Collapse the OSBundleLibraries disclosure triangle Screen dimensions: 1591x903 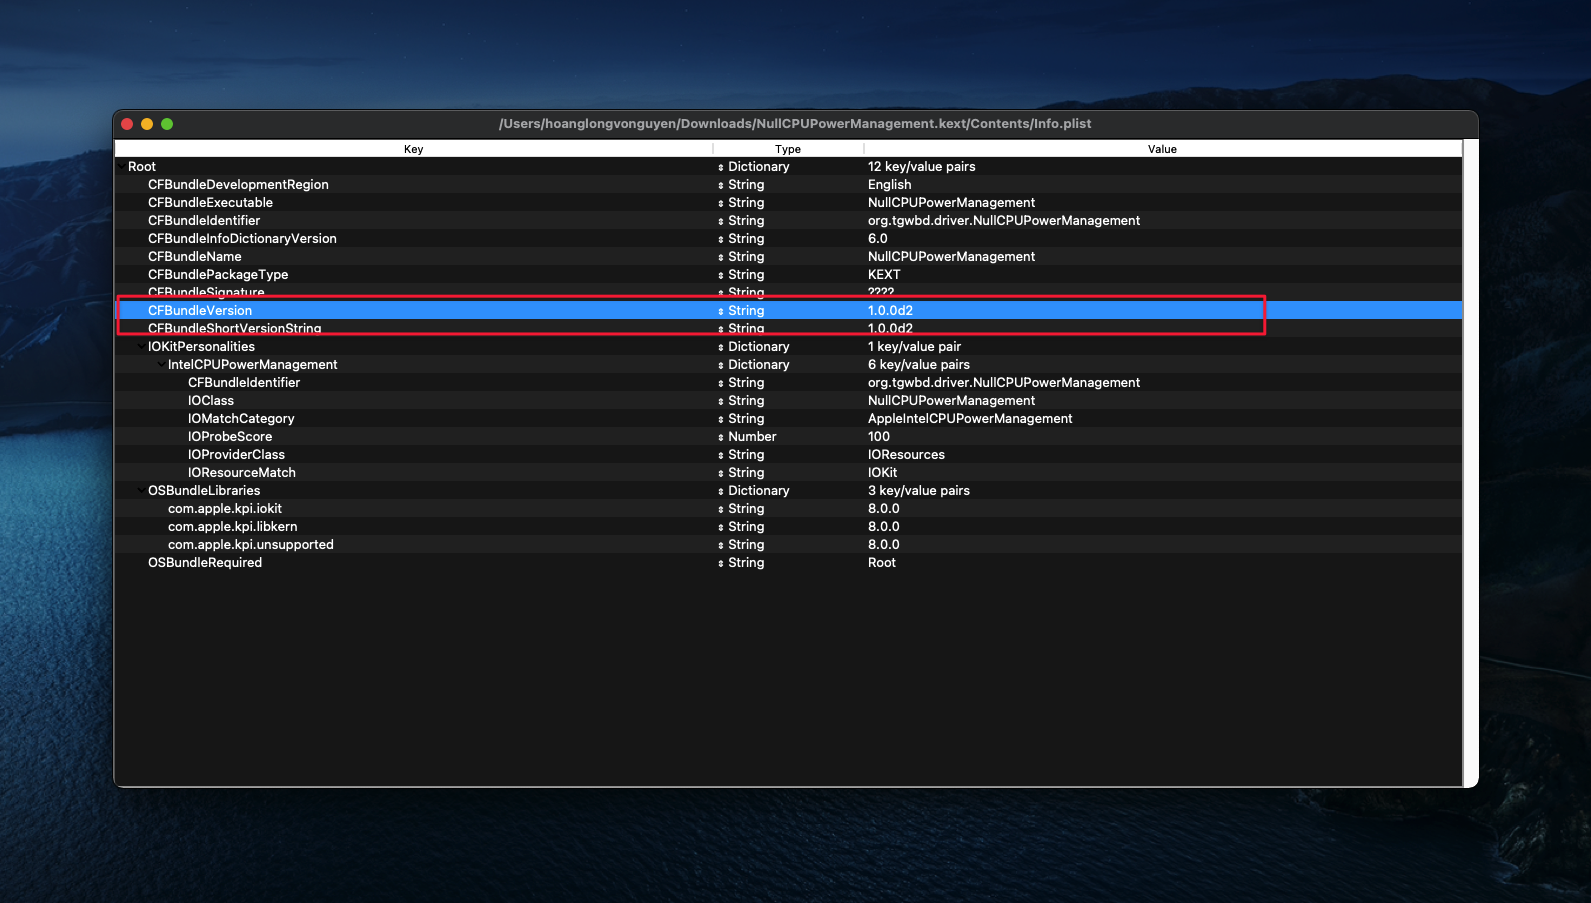141,491
